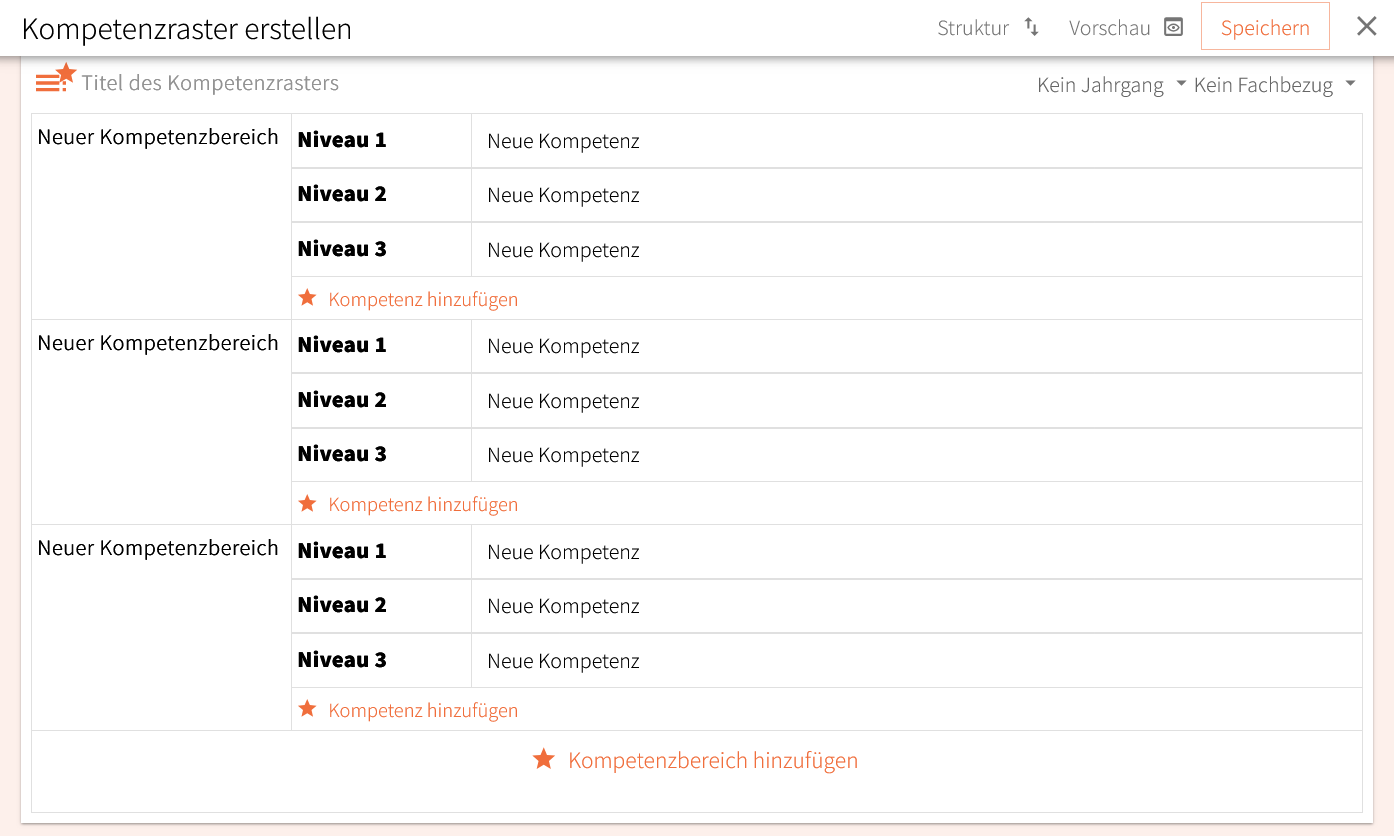This screenshot has width=1394, height=836.
Task: Edit the first Neuer Kompetenzbereich cell
Action: [x=158, y=137]
